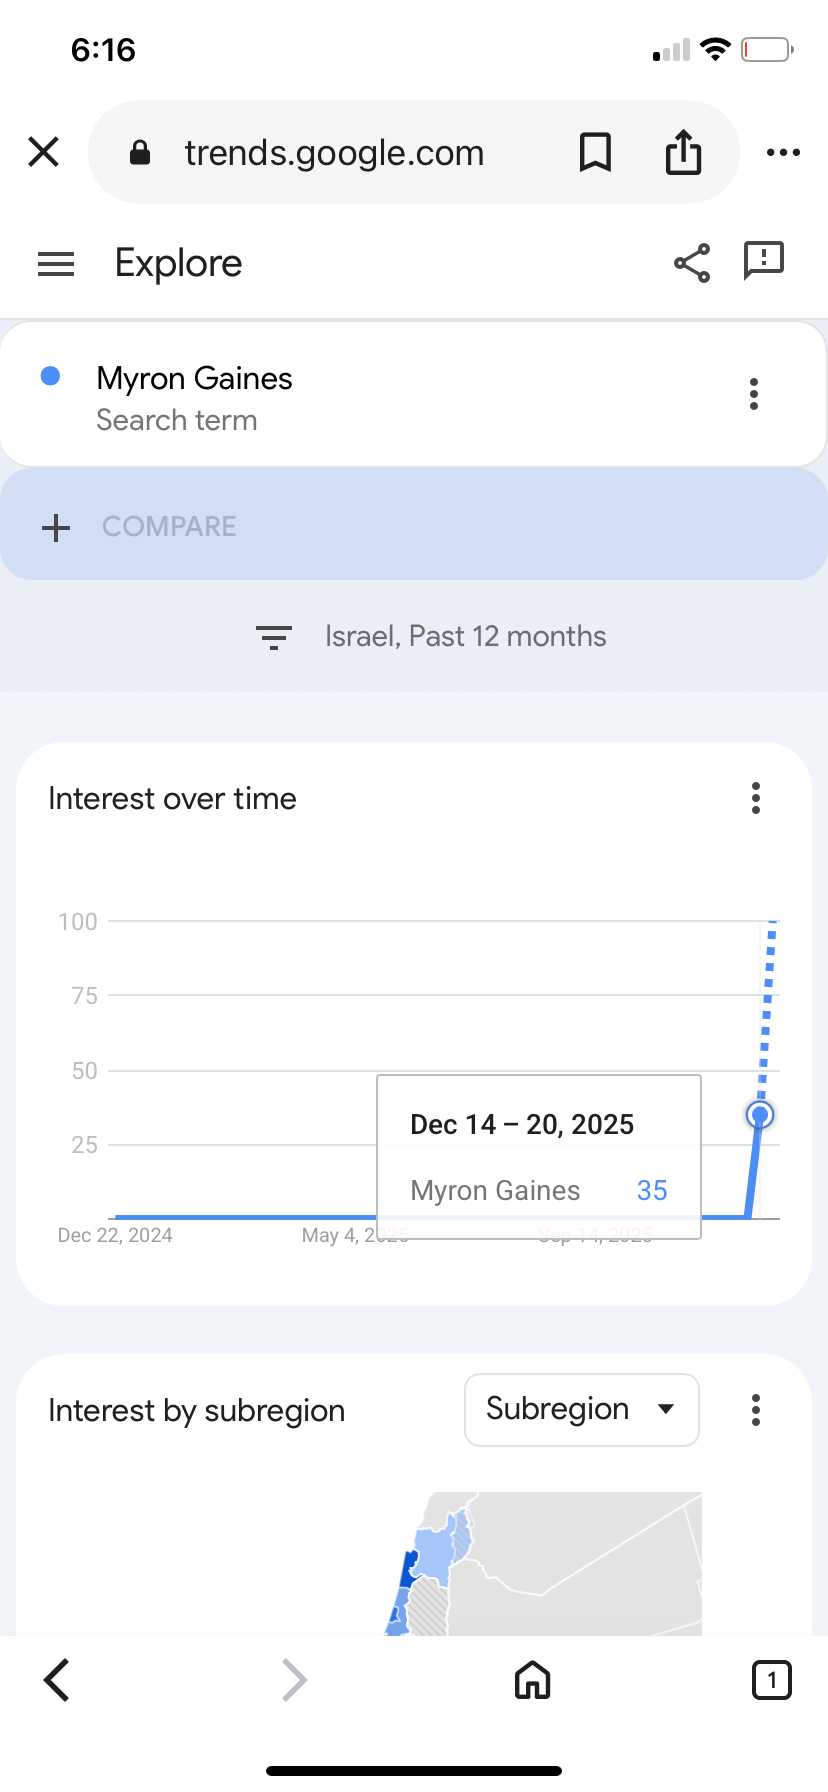Open the Israel, Past 12 months filters
This screenshot has height=1792, width=828.
pos(432,637)
